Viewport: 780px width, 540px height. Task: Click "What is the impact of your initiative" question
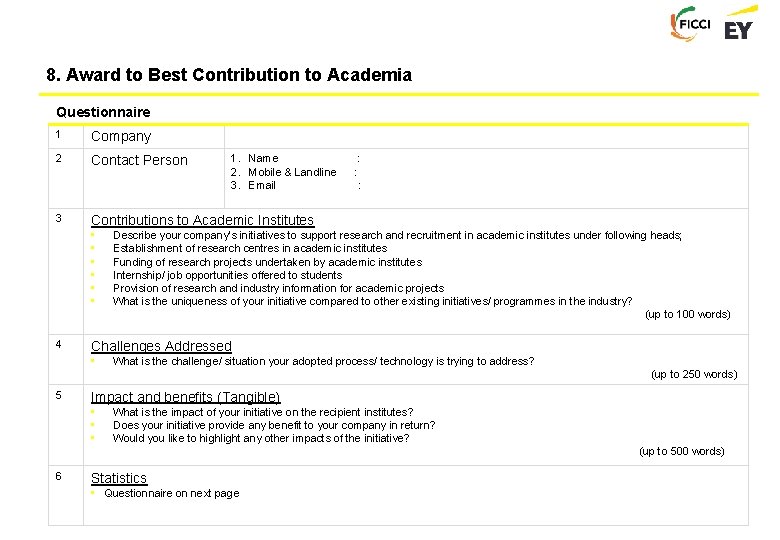(263, 412)
